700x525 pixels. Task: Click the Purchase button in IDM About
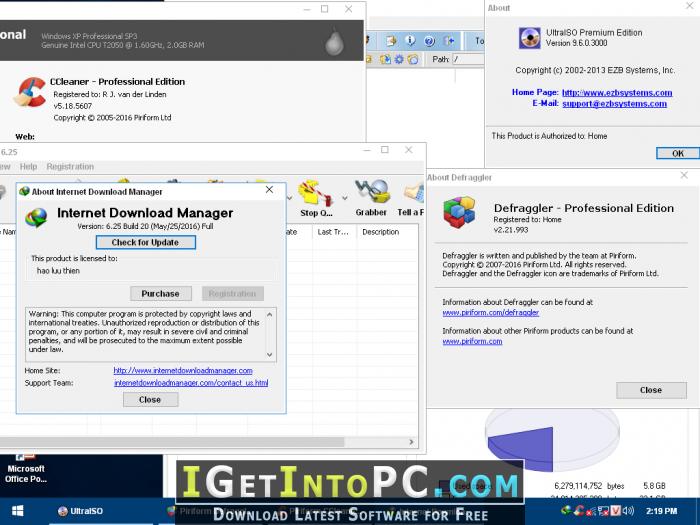[x=161, y=294]
